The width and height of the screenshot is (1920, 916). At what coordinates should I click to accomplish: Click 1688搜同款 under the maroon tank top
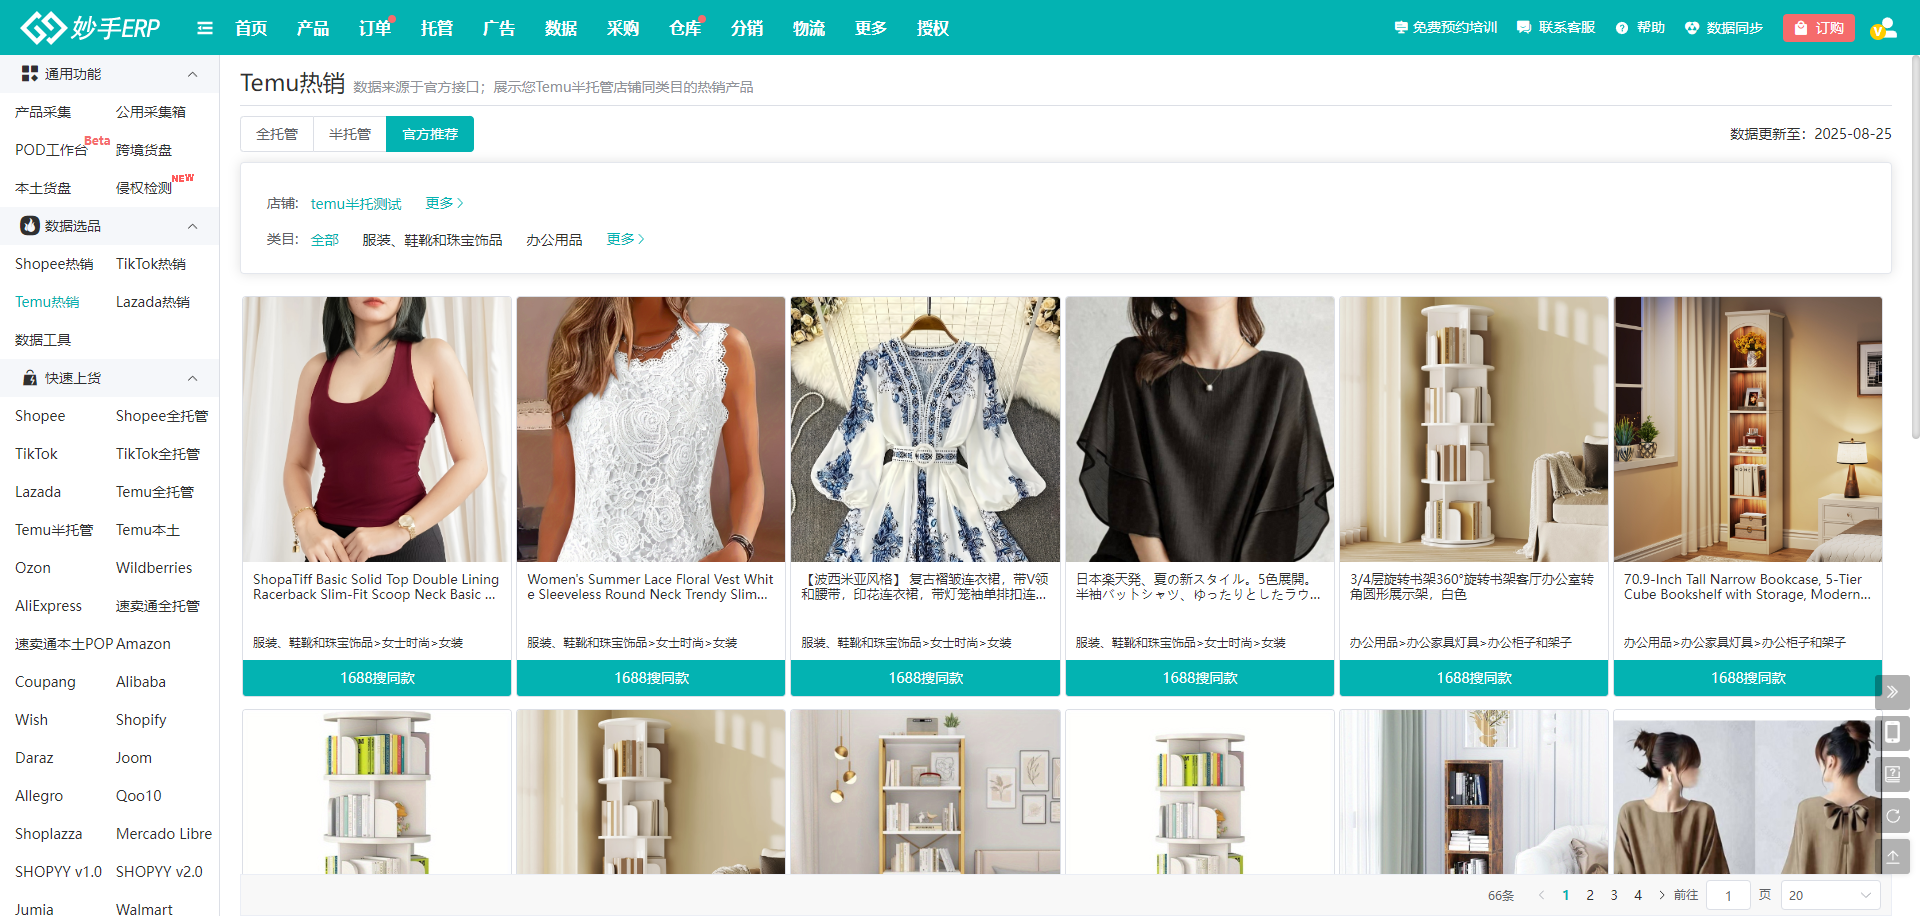point(377,678)
